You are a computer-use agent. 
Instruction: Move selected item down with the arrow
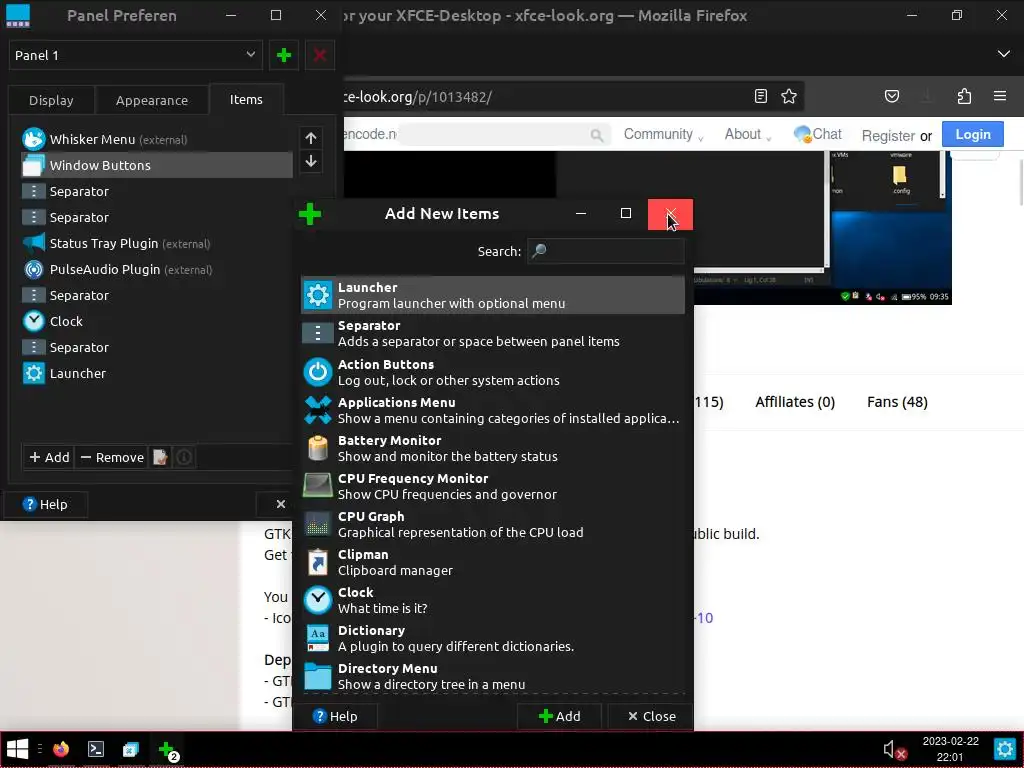(311, 161)
